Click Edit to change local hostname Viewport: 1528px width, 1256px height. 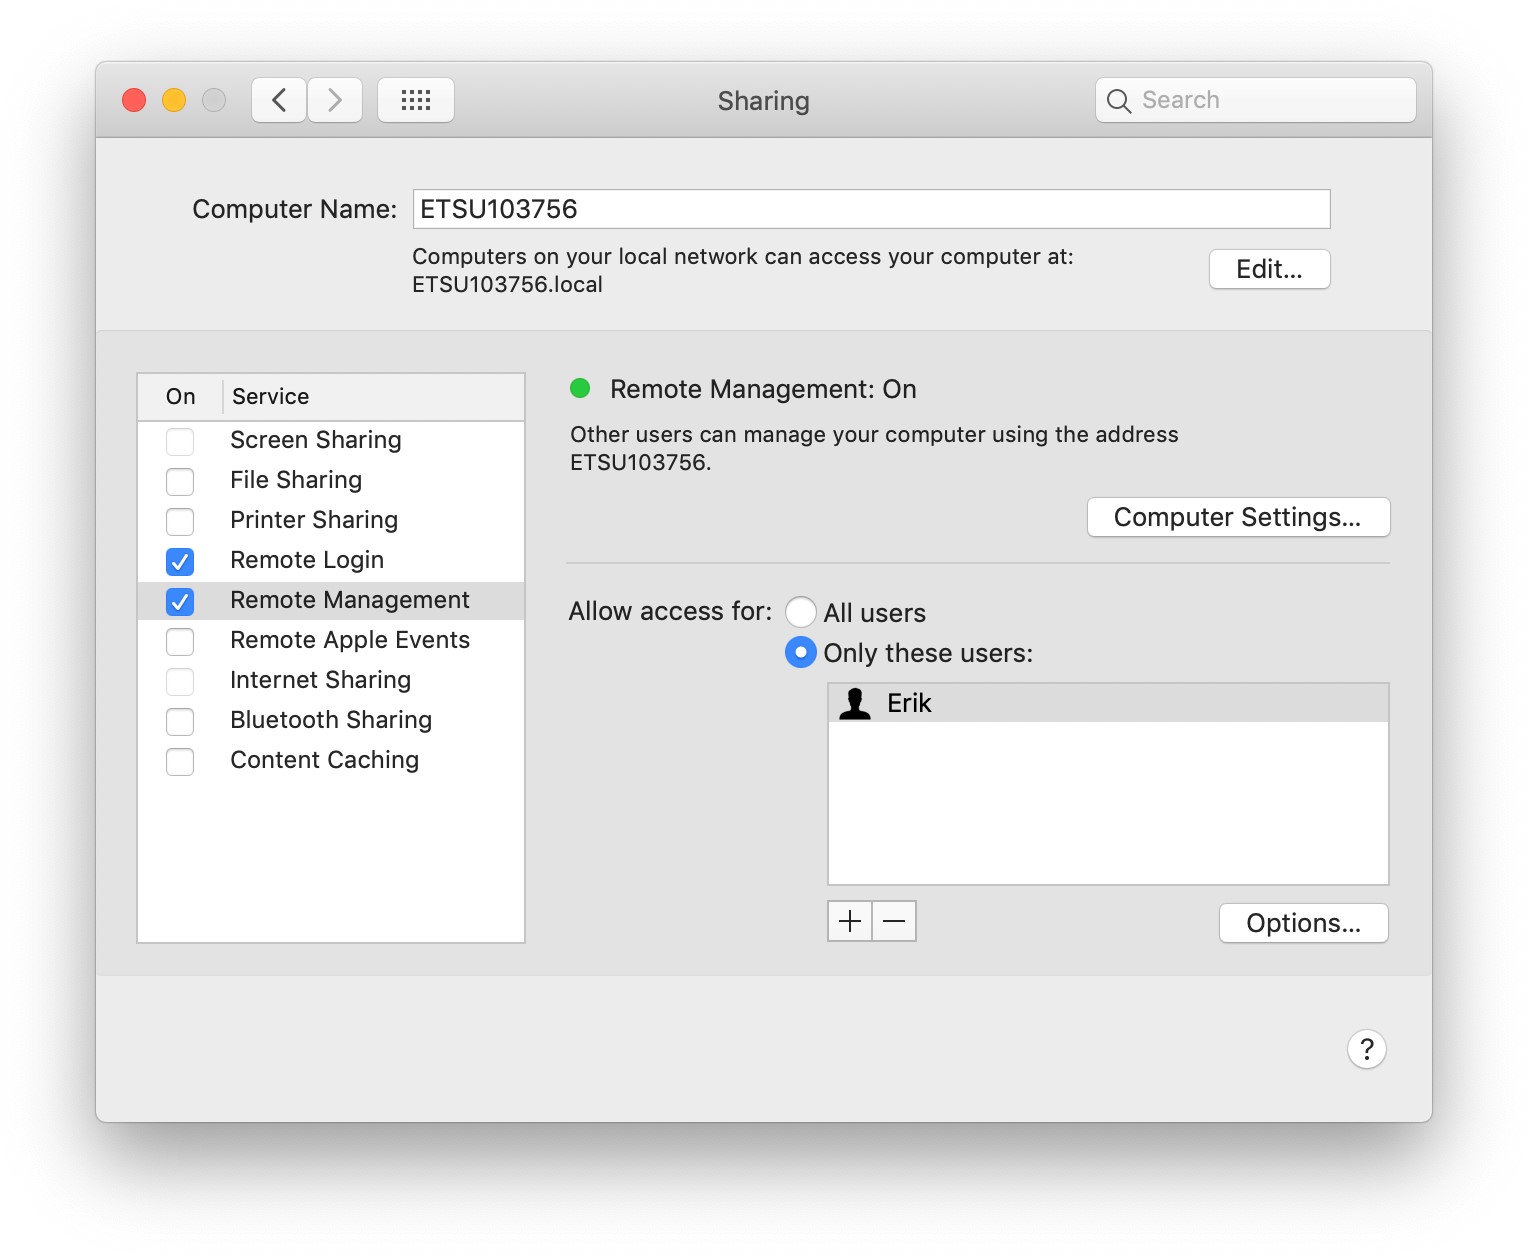1269,269
